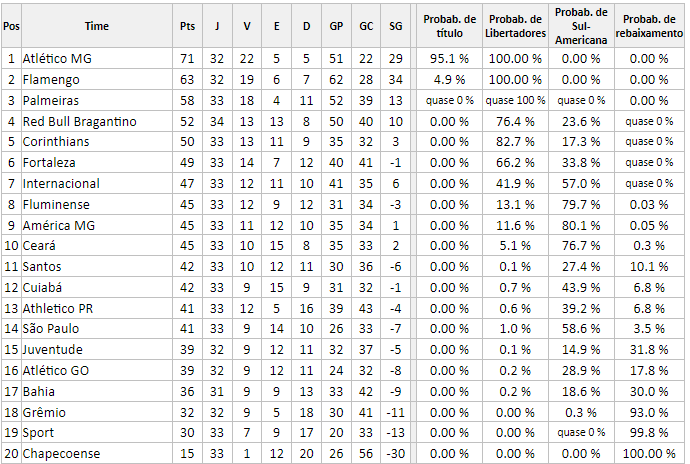
Task: Click the Probab. de rebaixamento header
Action: tap(649, 26)
